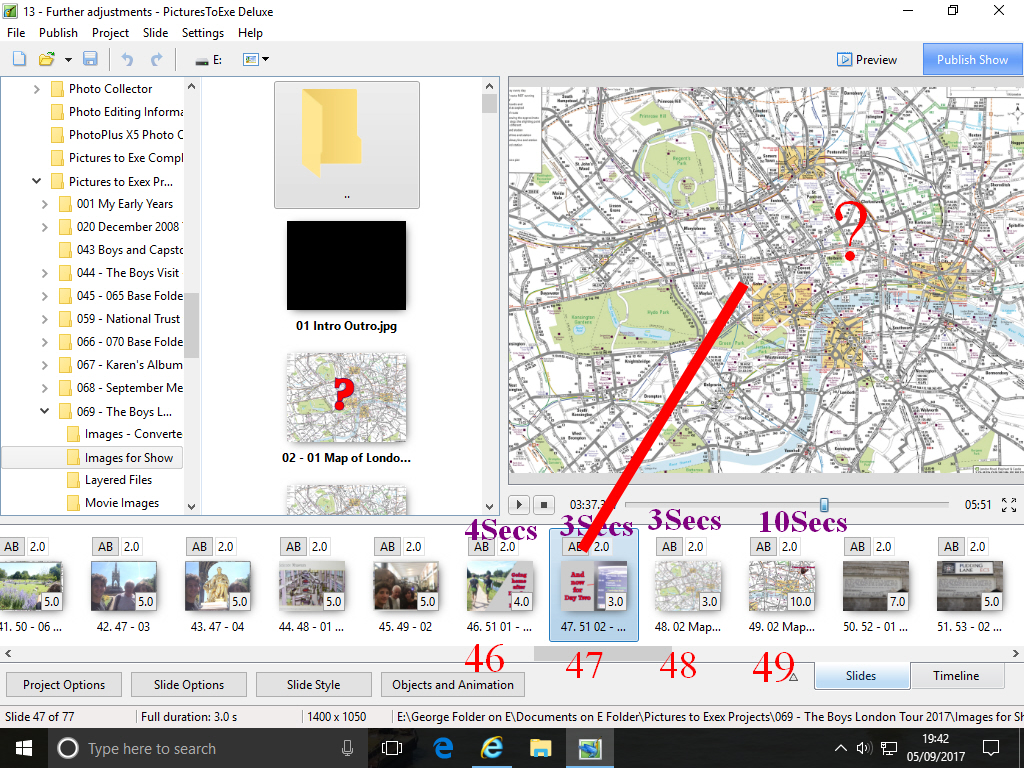
Task: Click the slide list horizontal scrollbar thumb
Action: (x=603, y=653)
